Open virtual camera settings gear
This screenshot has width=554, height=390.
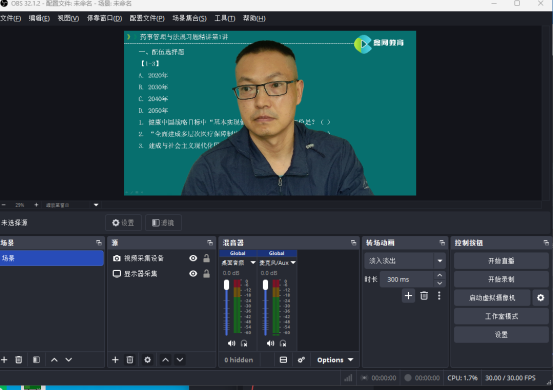540,298
